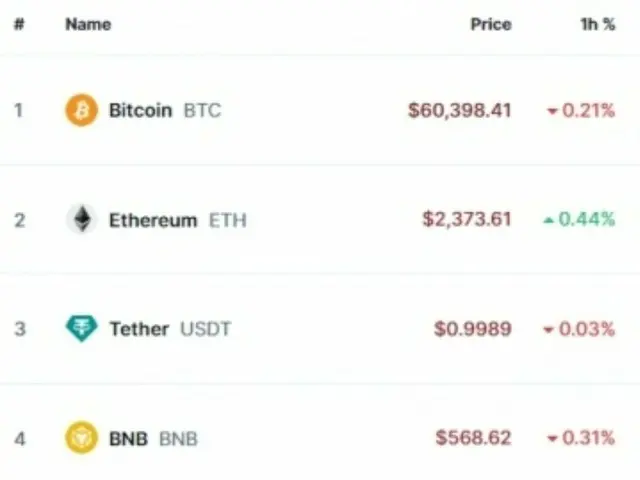640x480 pixels.
Task: Sort by the # rank column header
Action: pyautogui.click(x=19, y=24)
